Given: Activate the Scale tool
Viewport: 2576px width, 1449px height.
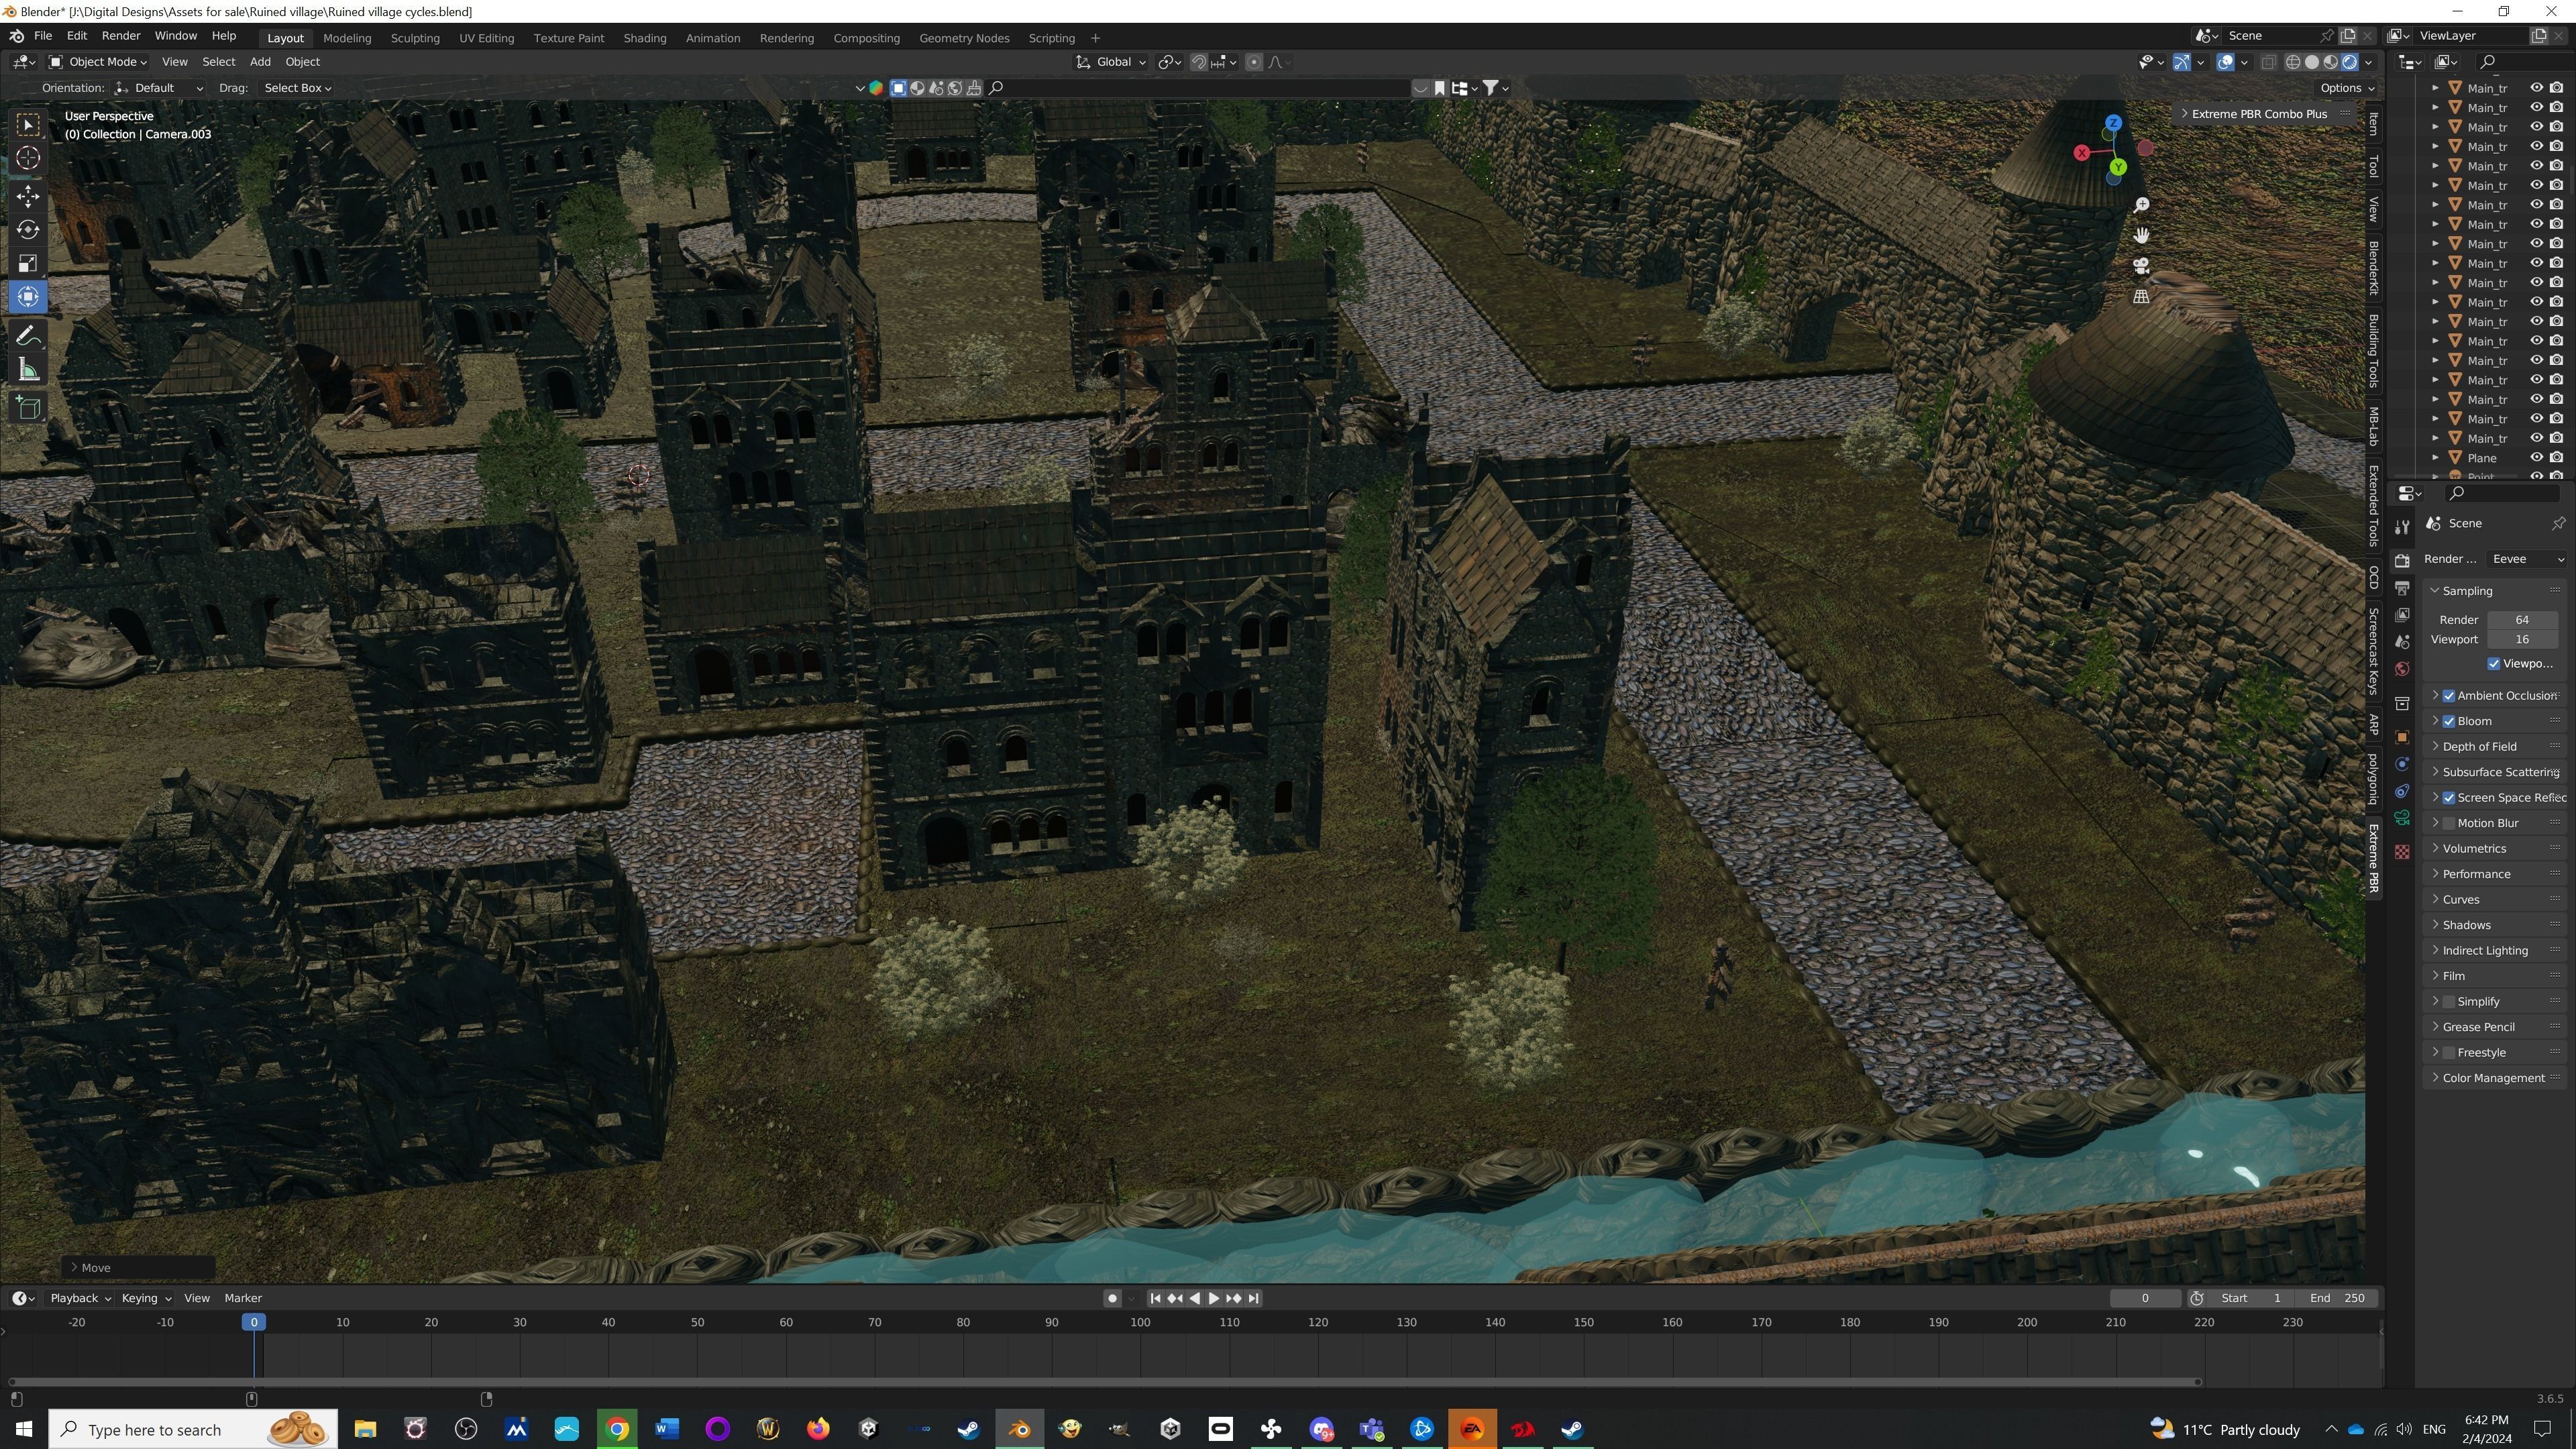Looking at the screenshot, I should coord(28,263).
